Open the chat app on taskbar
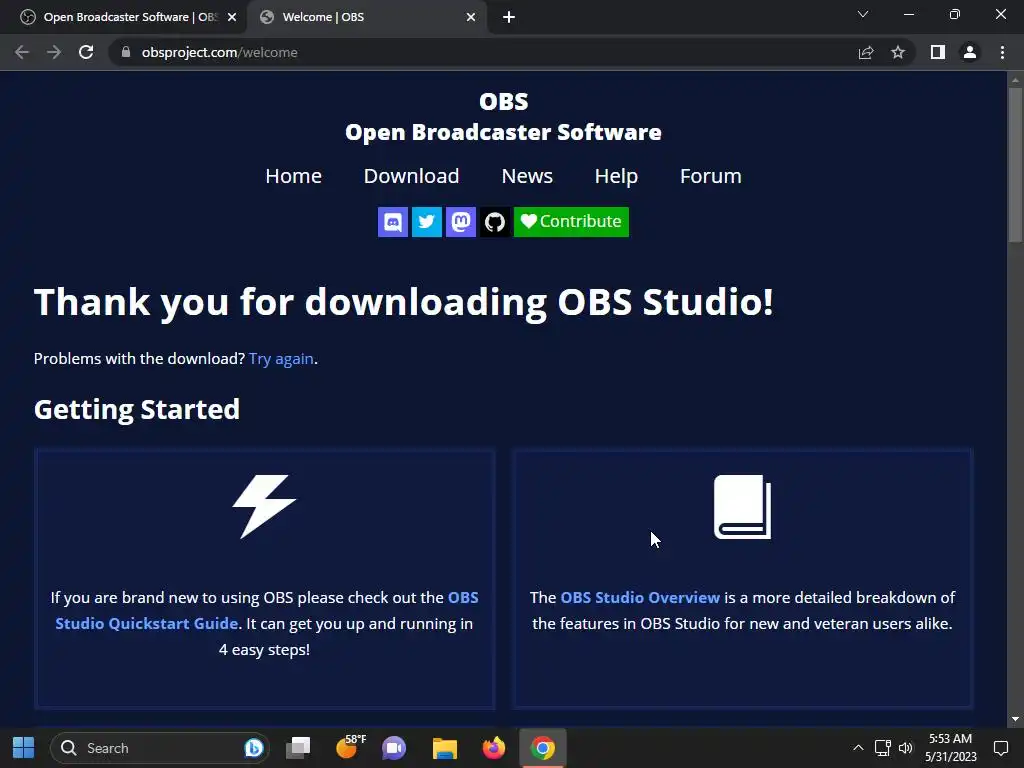The height and width of the screenshot is (768, 1024). pyautogui.click(x=394, y=748)
